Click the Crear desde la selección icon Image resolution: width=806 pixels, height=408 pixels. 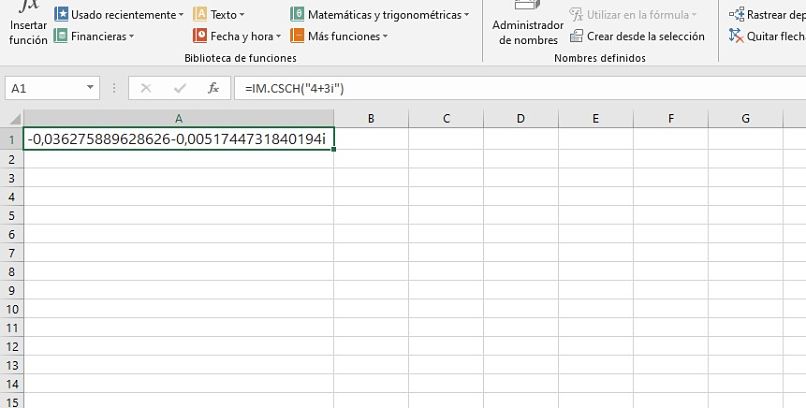[577, 36]
